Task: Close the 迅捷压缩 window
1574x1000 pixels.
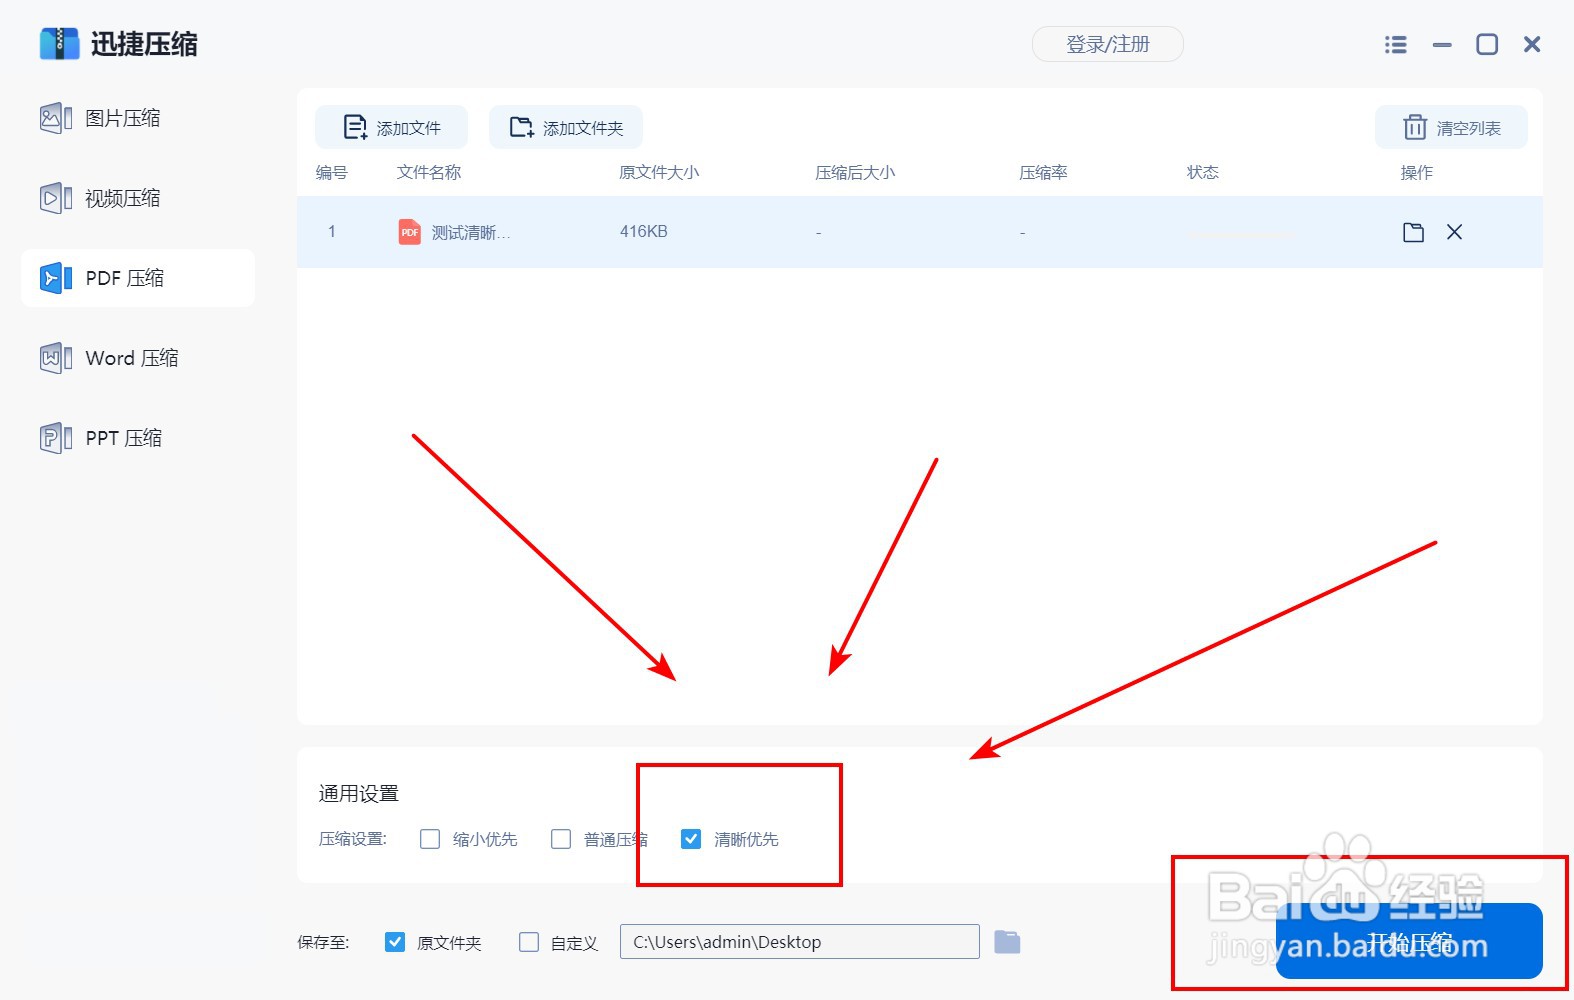Action: click(1532, 44)
